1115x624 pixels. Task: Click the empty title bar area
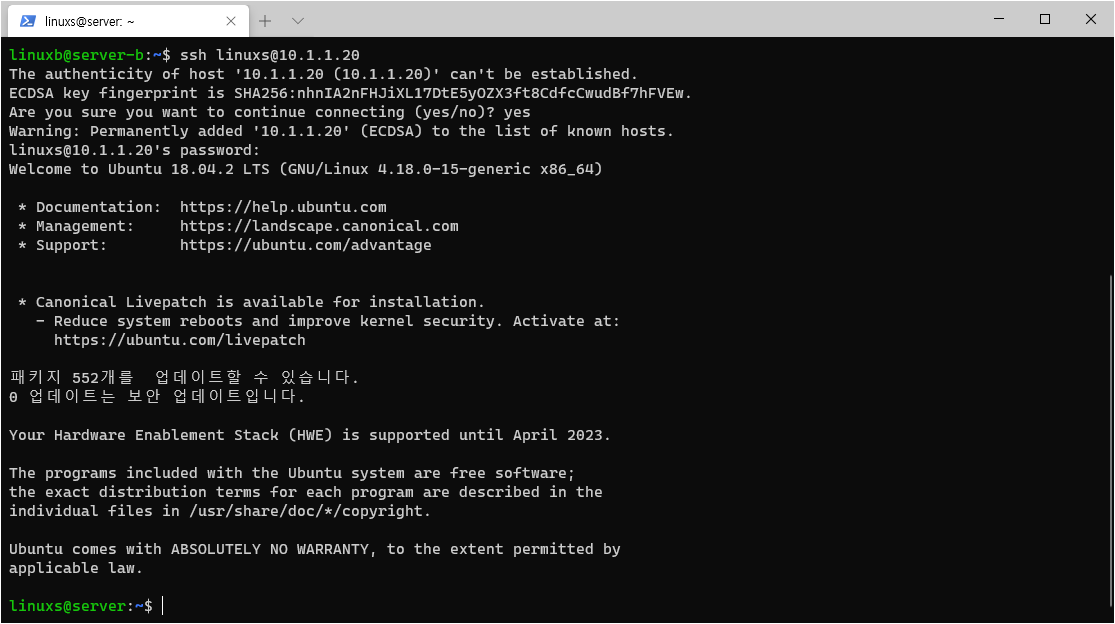pos(640,19)
